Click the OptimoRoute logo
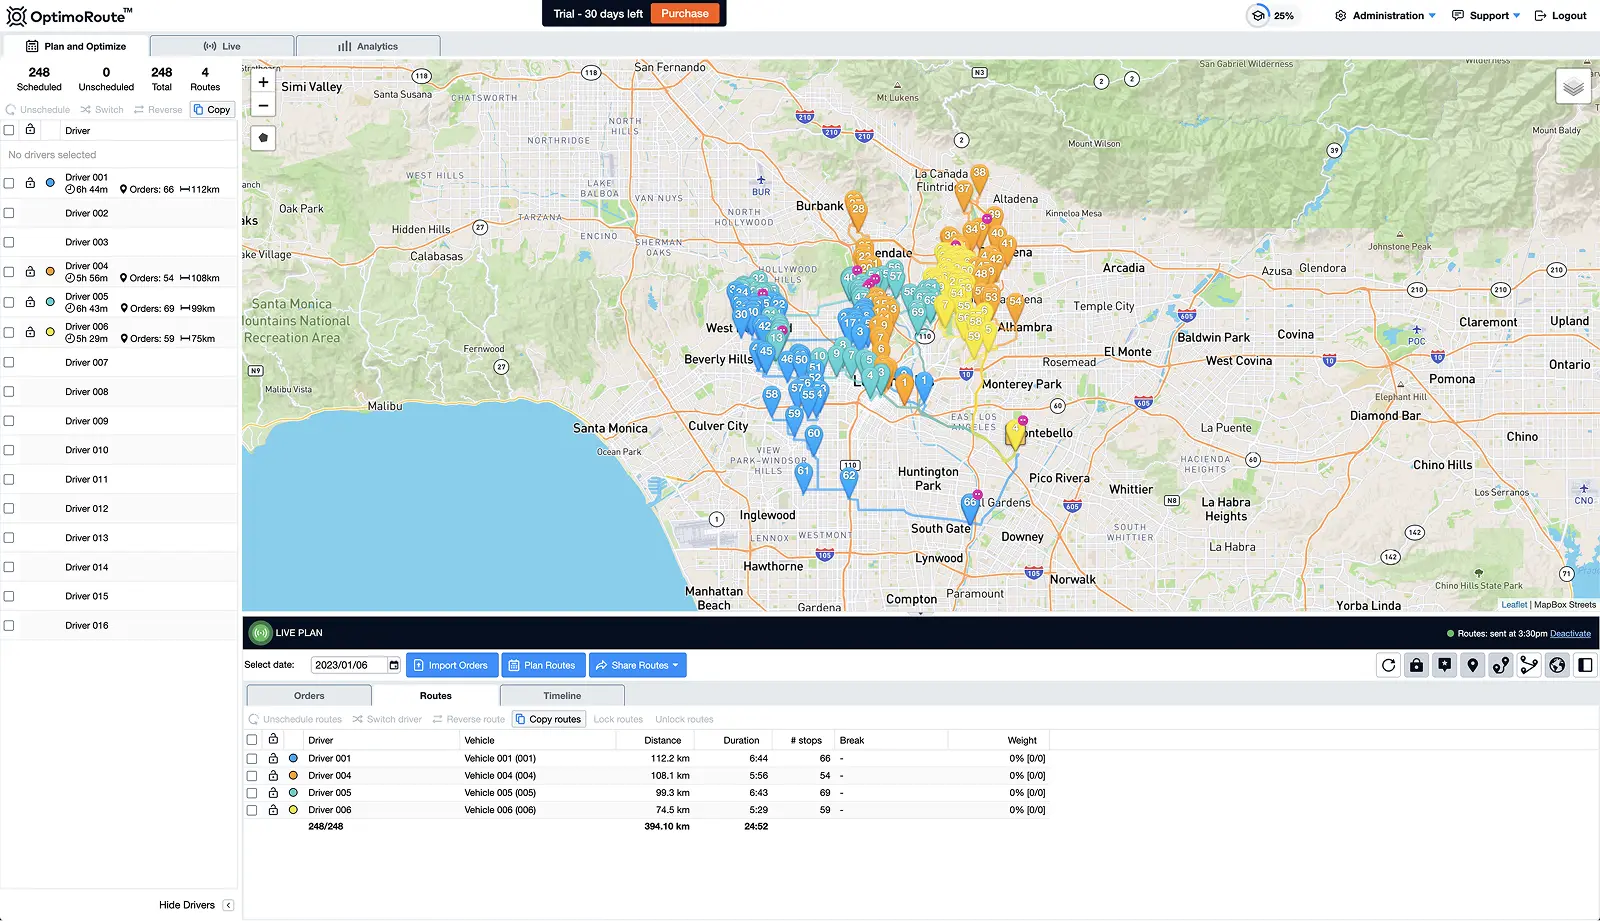 pos(70,16)
